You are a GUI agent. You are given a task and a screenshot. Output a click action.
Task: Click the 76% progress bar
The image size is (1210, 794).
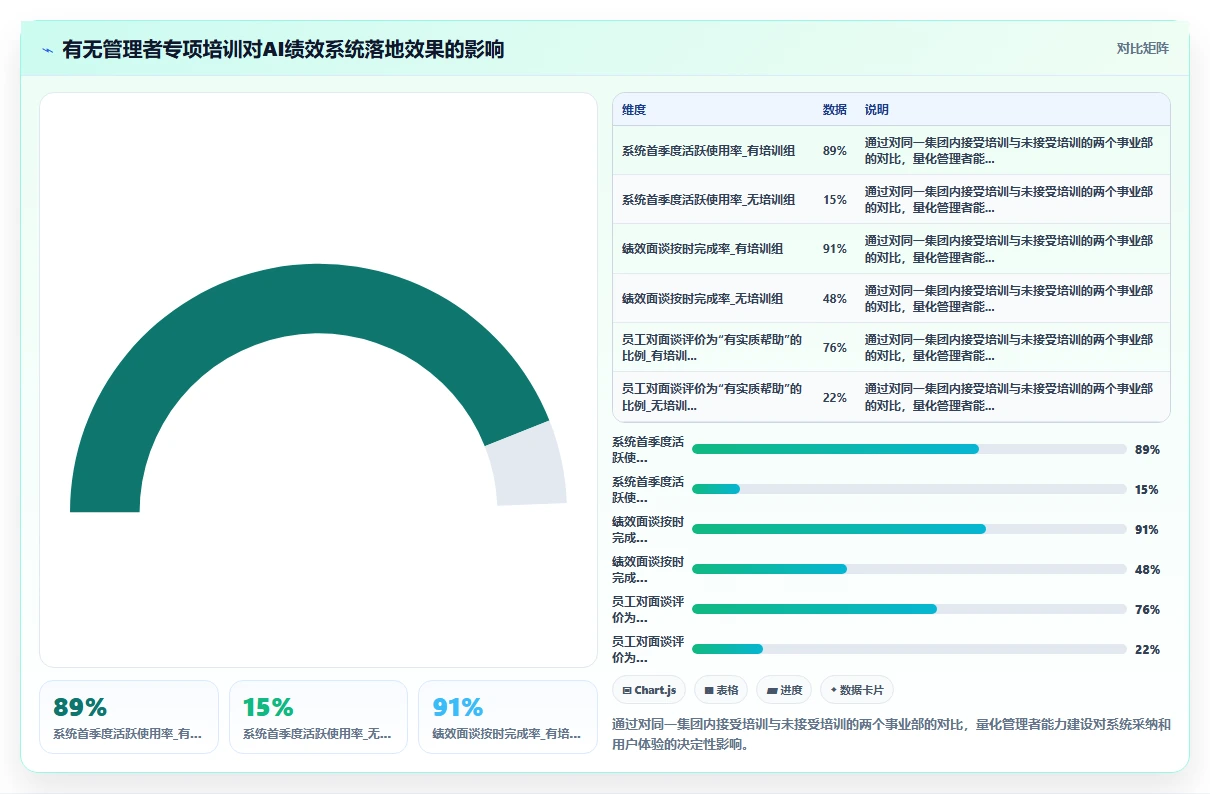(909, 609)
